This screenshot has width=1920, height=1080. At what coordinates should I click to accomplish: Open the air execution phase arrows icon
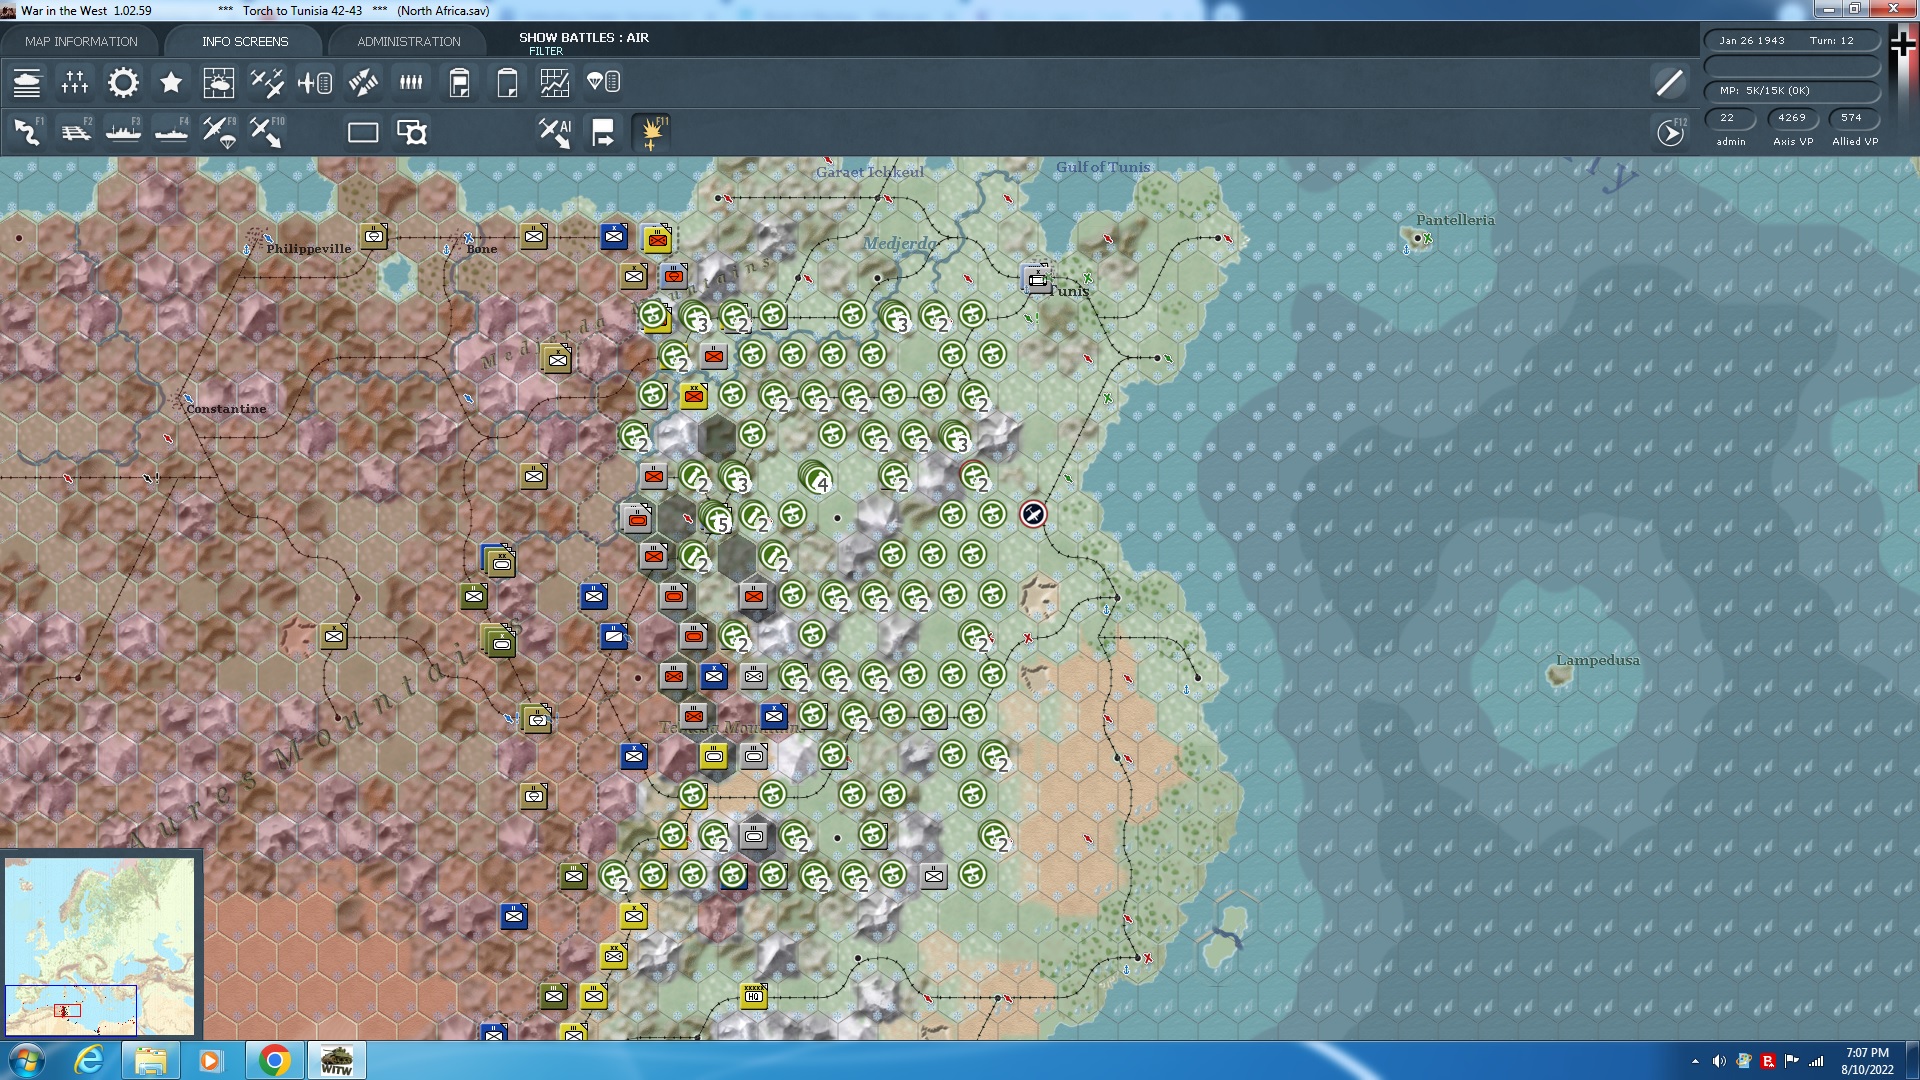coord(363,82)
